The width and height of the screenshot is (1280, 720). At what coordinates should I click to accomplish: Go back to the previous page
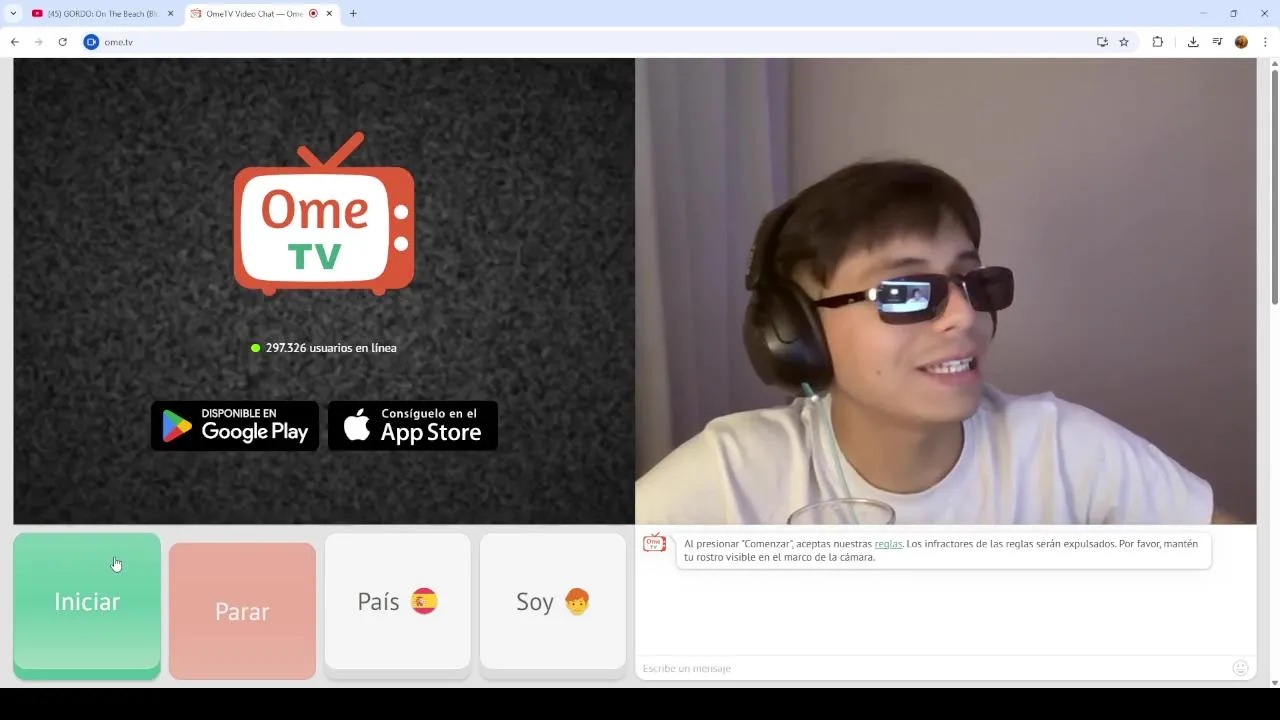[x=15, y=42]
